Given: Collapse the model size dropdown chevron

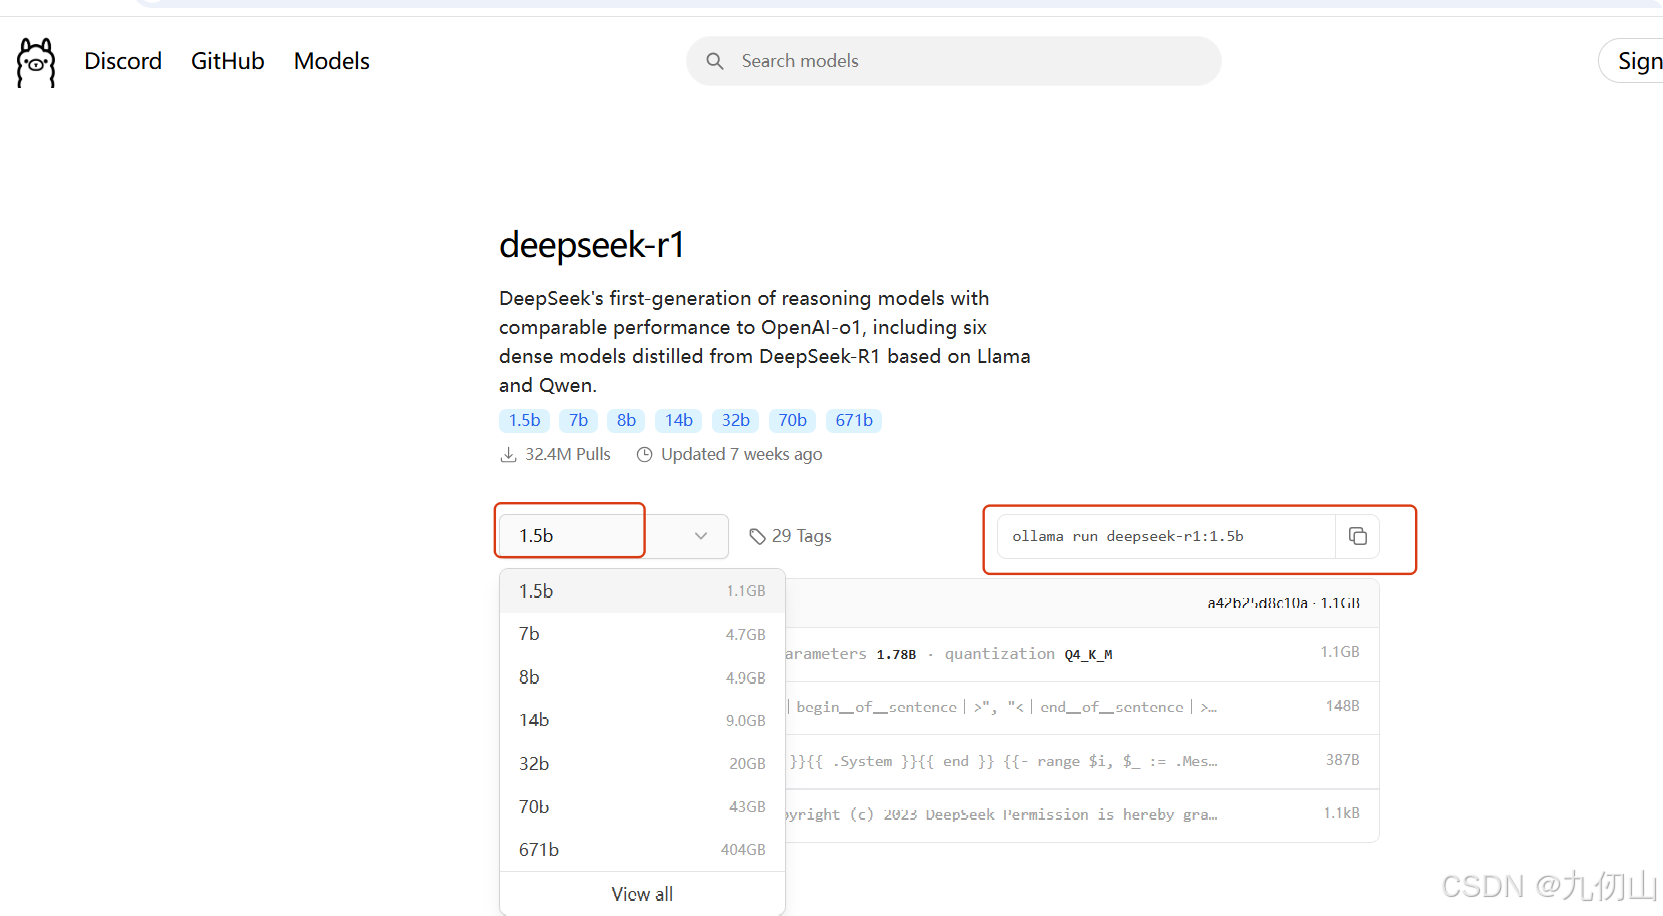Looking at the screenshot, I should 701,536.
